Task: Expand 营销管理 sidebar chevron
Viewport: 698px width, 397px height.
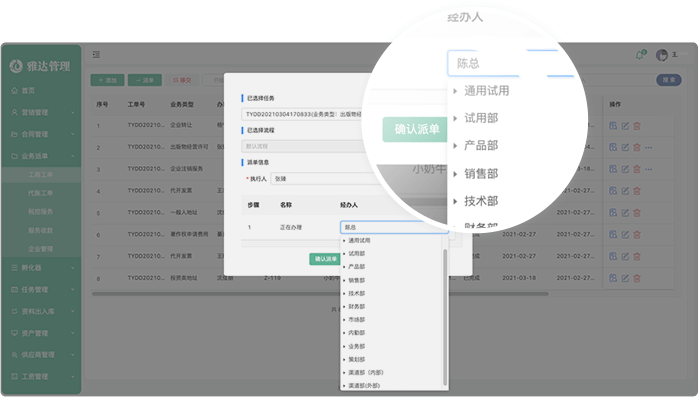Action: tap(73, 113)
